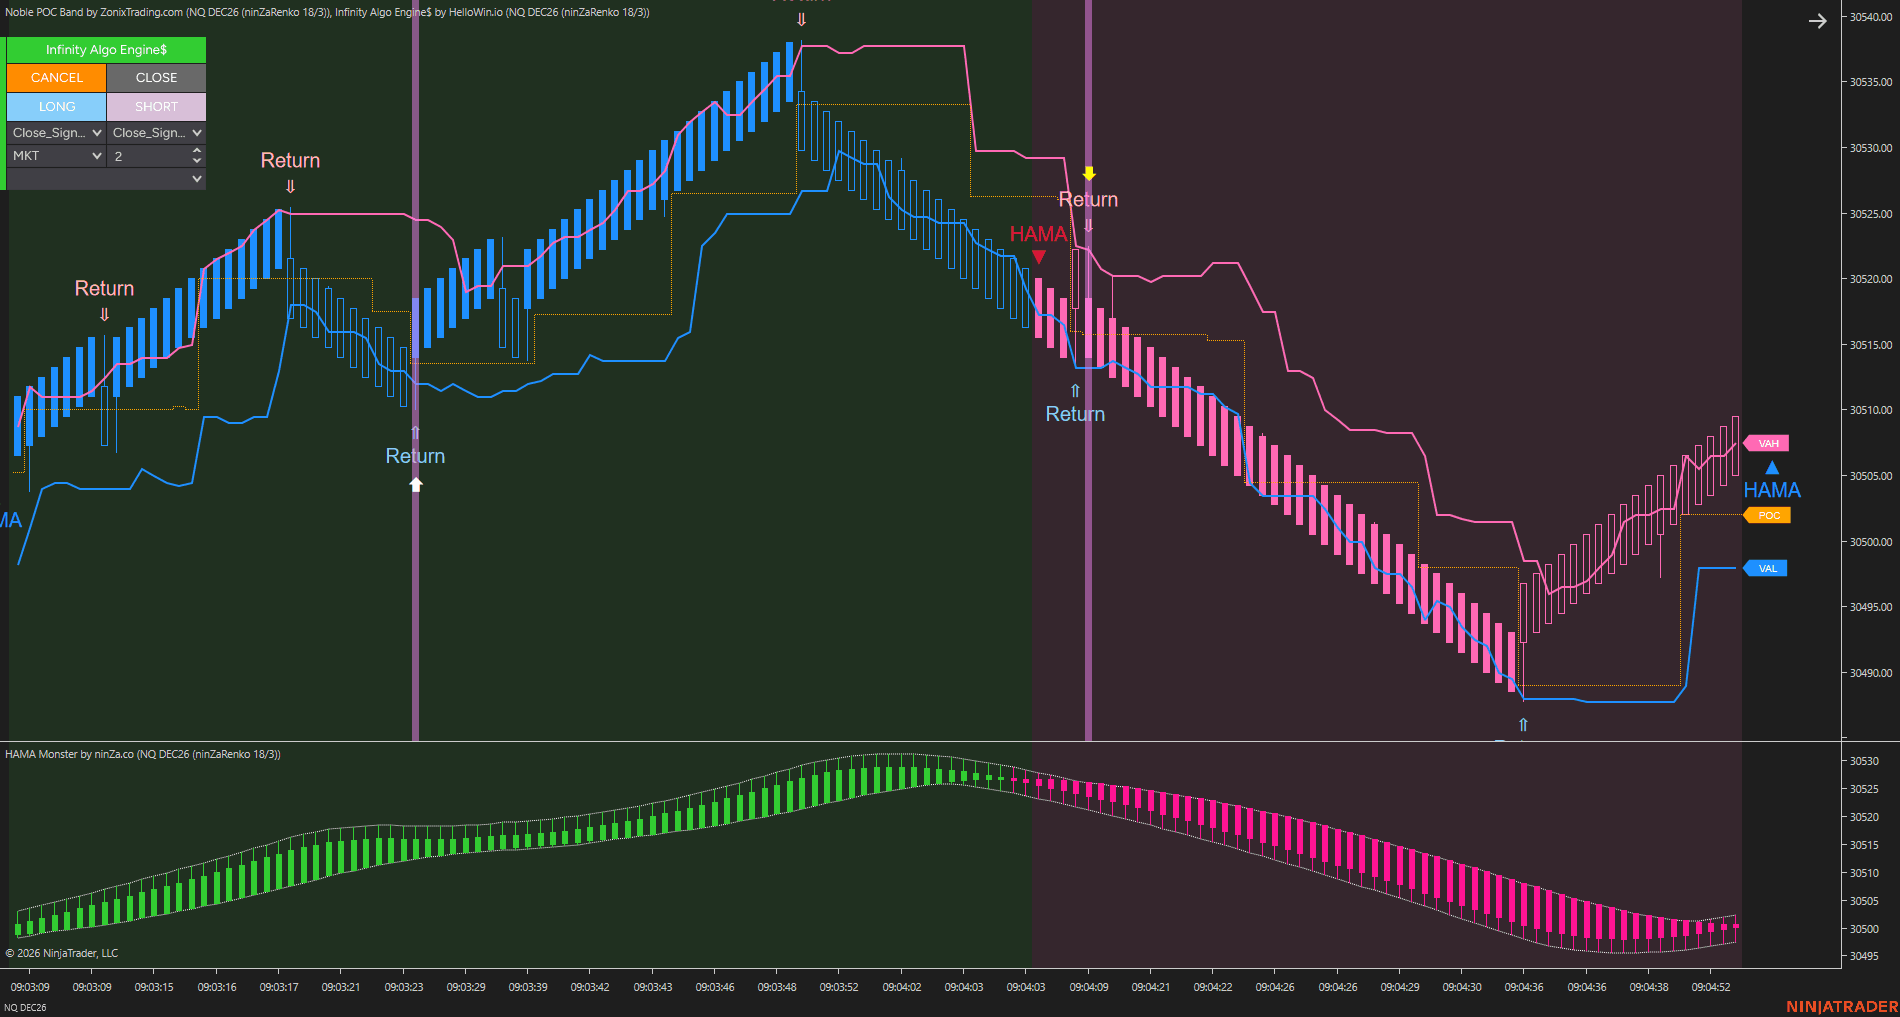Click the orange POC price tag

point(1767,515)
